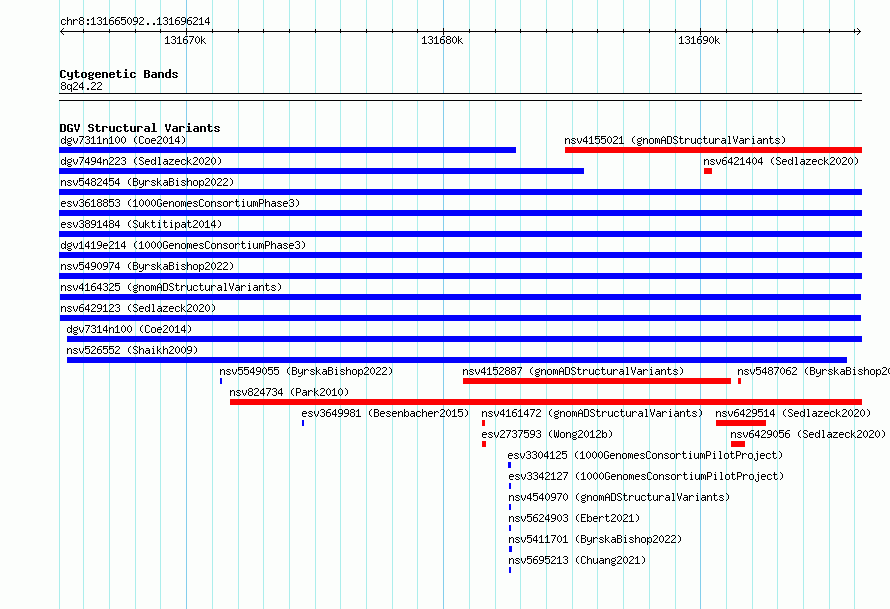
Task: Click the 8q24.22 cytogenetic band bar
Action: click(x=460, y=97)
